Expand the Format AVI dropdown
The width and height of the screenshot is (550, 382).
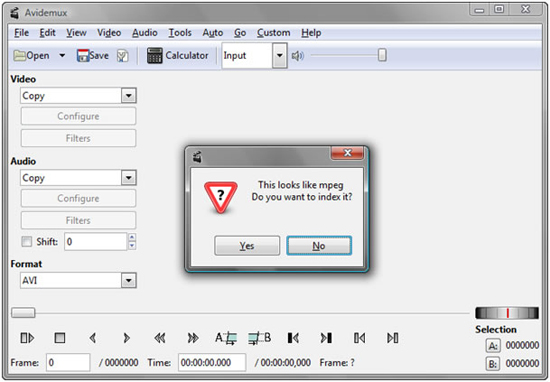[129, 281]
